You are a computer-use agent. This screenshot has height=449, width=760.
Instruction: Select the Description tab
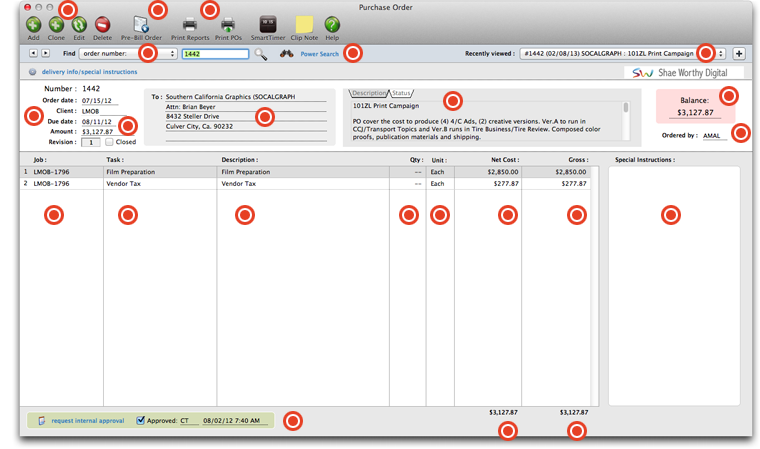click(x=369, y=93)
